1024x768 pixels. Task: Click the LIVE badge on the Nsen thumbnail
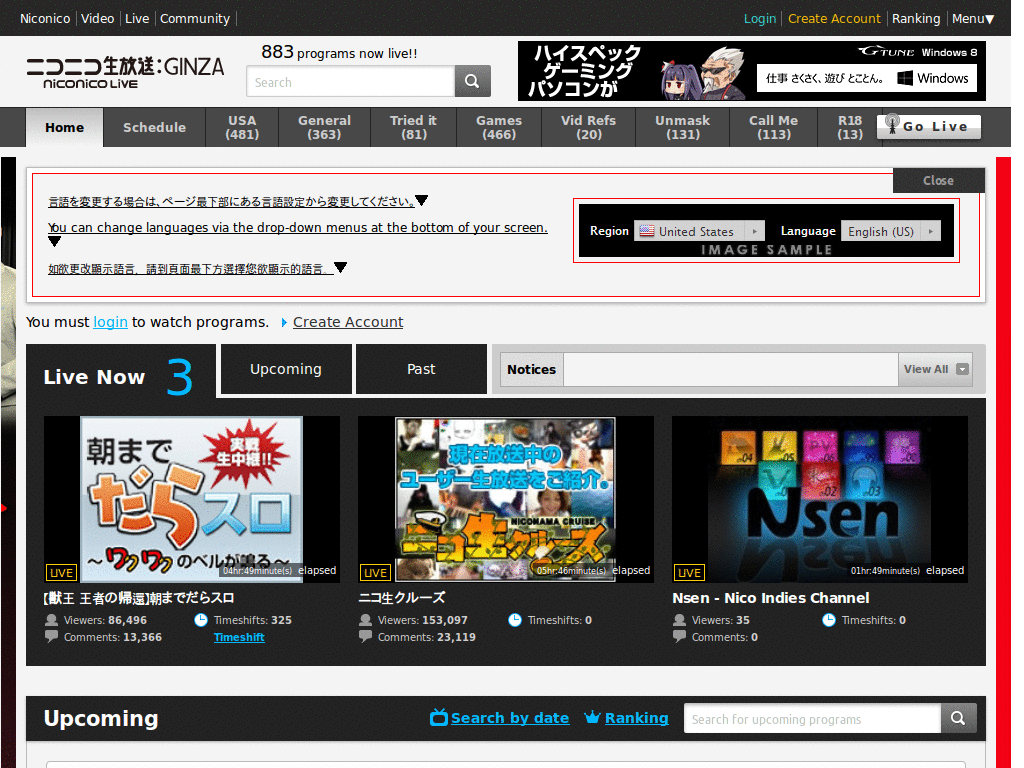coord(689,573)
